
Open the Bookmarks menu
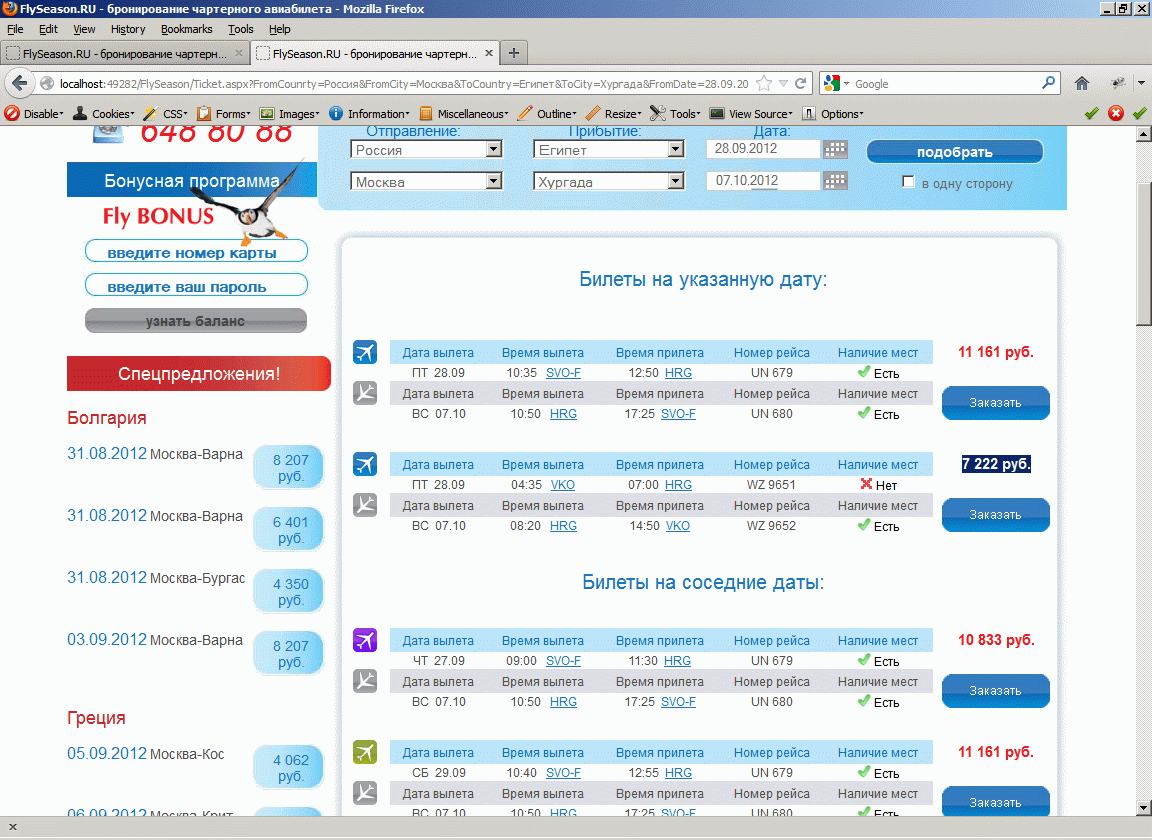click(x=187, y=29)
